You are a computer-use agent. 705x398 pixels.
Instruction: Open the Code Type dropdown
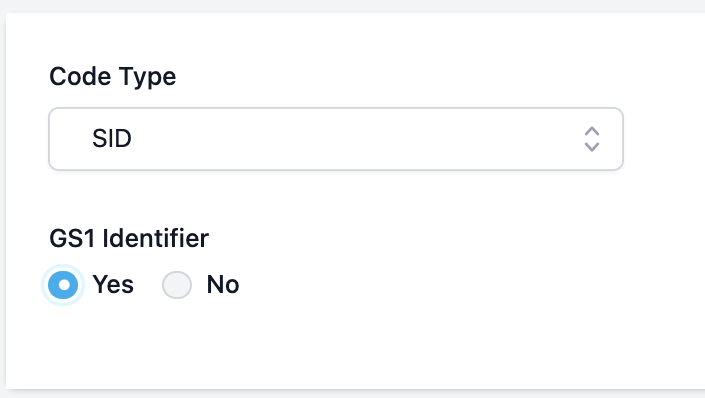point(336,139)
